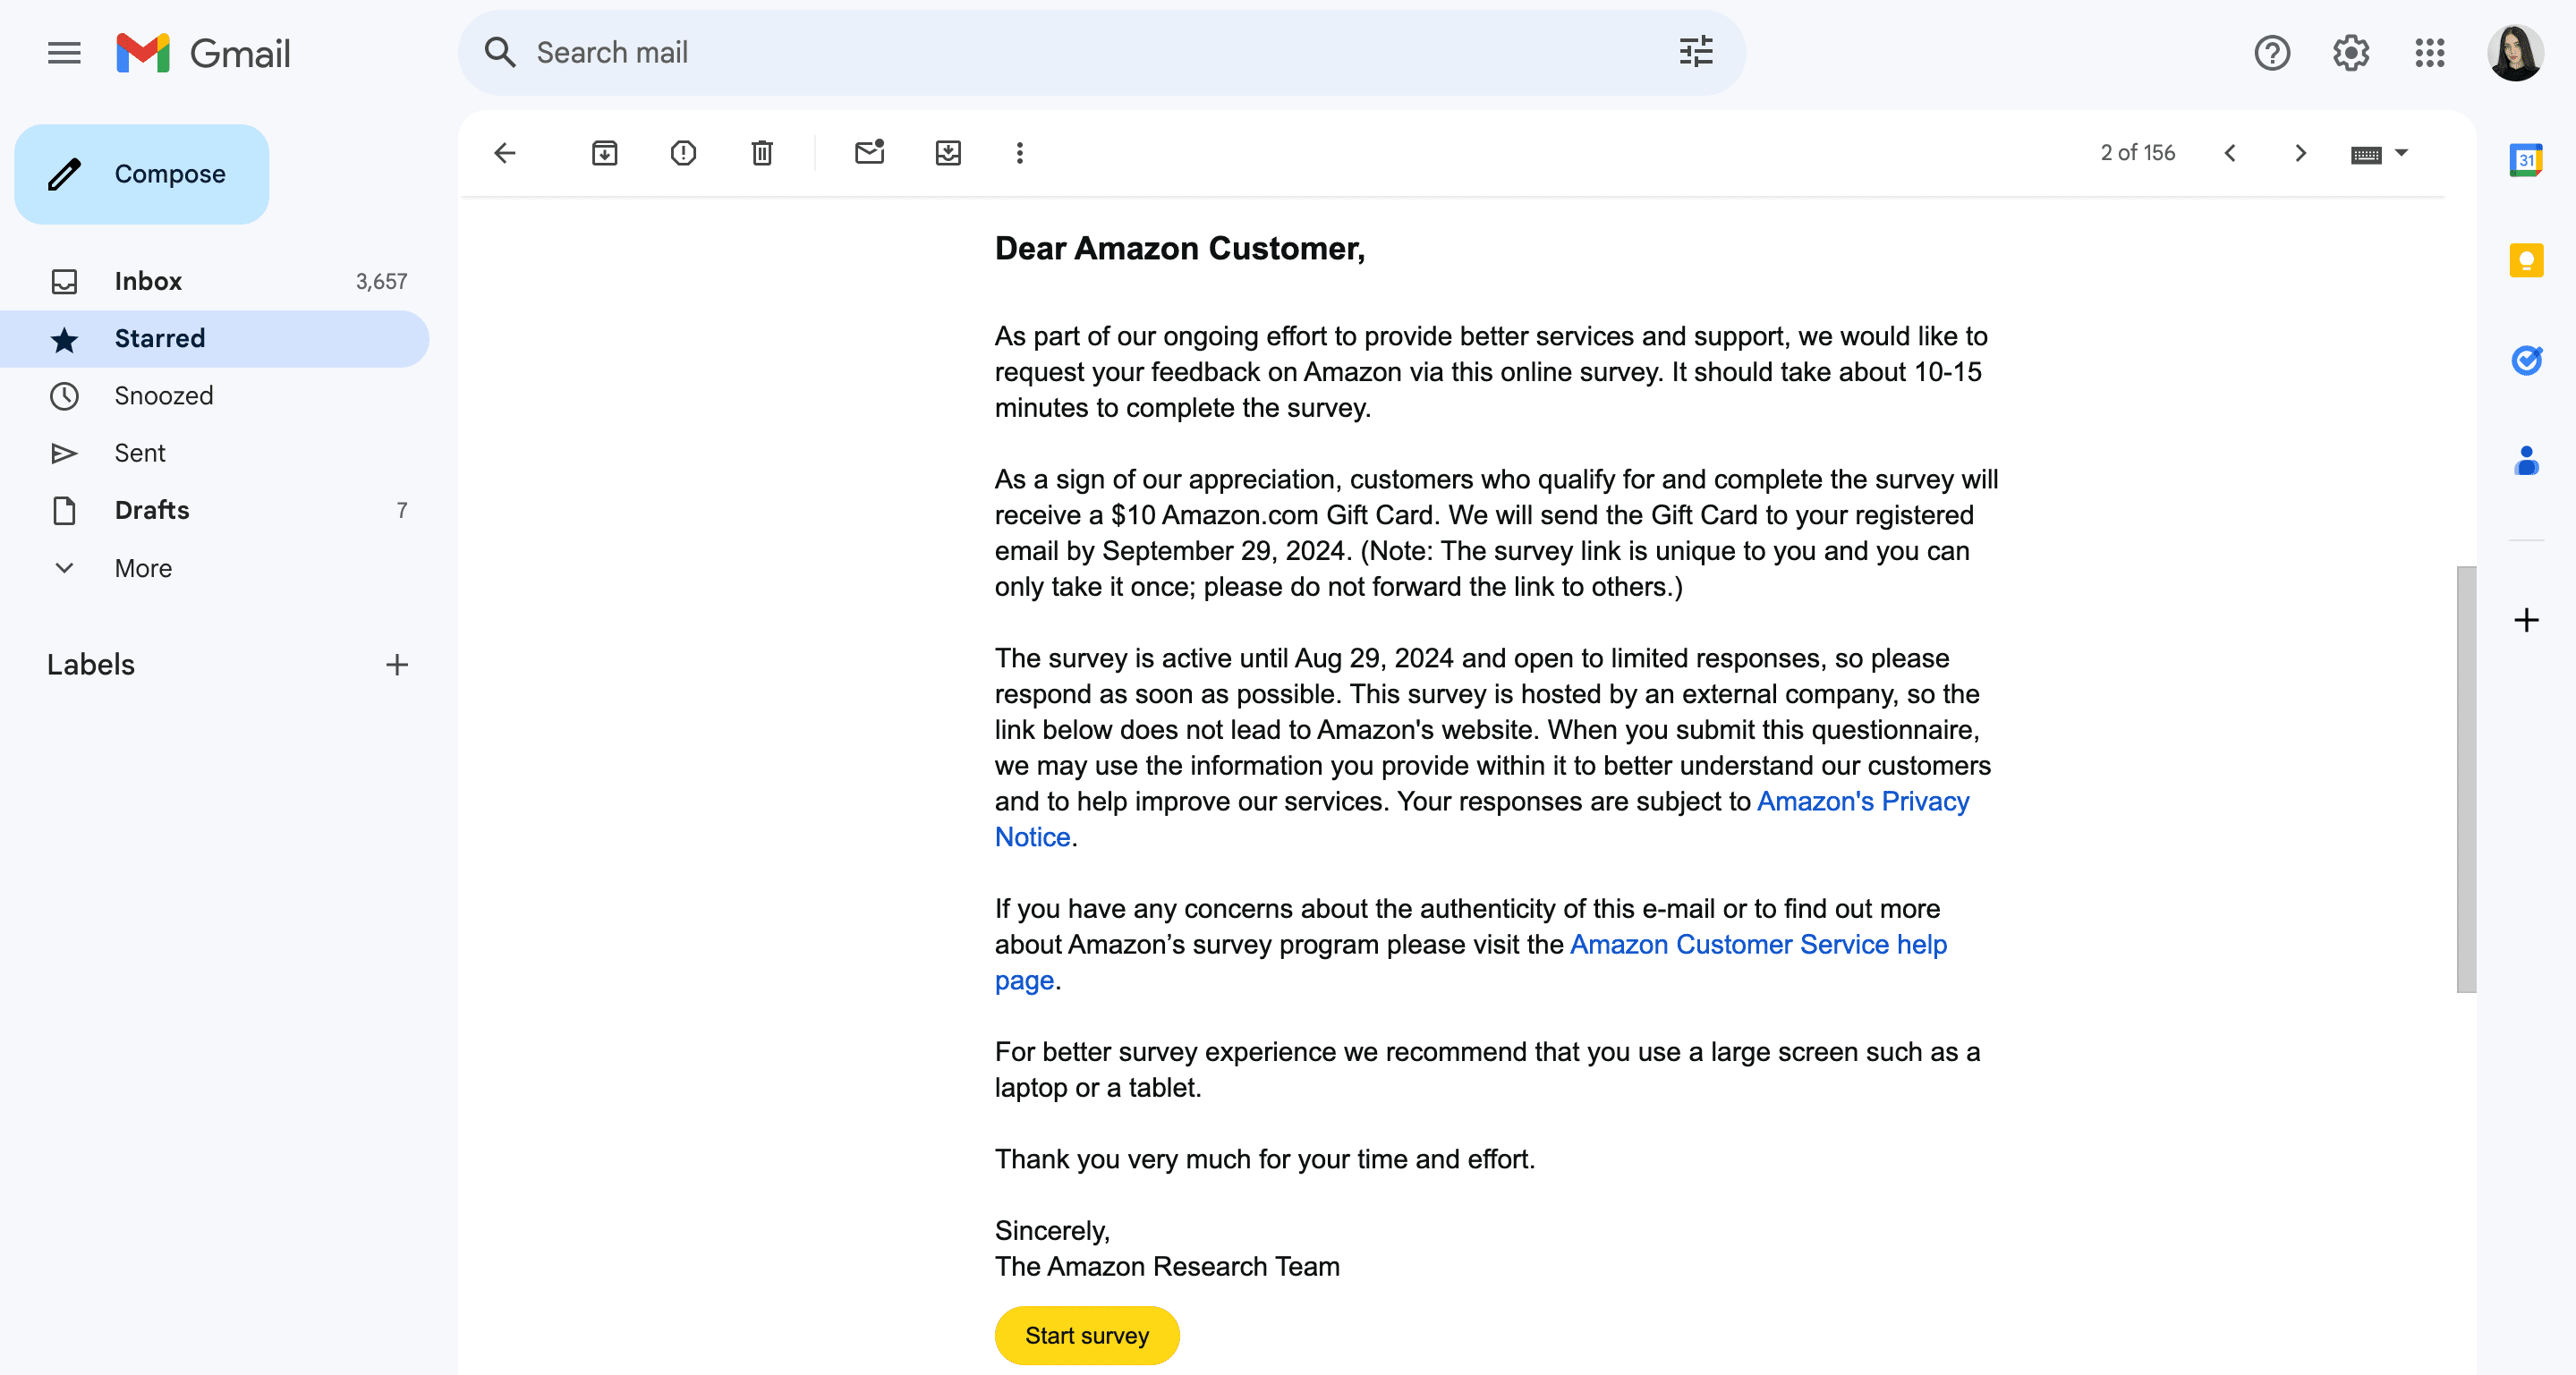The image size is (2576, 1375).
Task: Click the Mark as read icon
Action: coord(869,153)
